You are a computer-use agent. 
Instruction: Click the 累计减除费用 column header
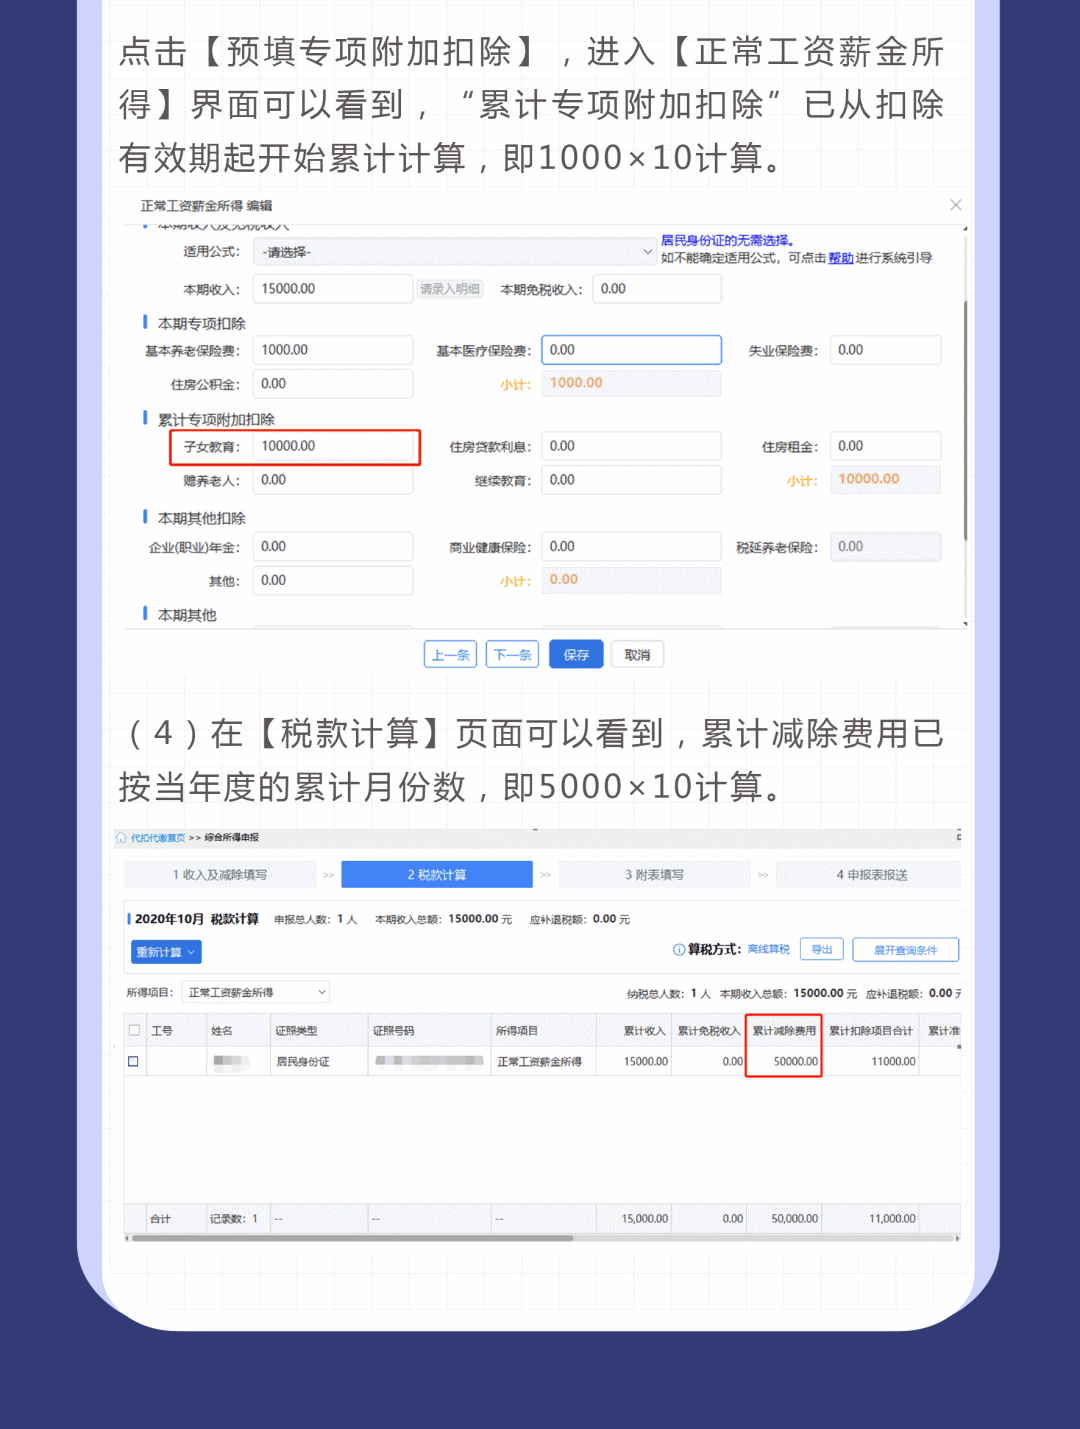click(x=784, y=1031)
